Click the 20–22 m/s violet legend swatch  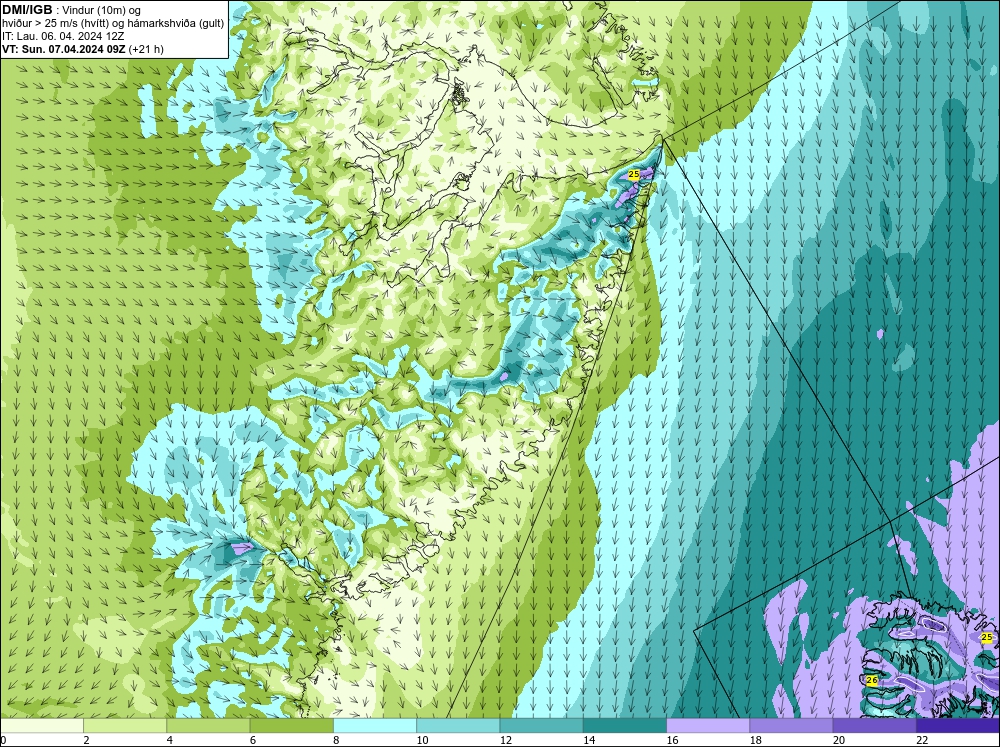[874, 726]
